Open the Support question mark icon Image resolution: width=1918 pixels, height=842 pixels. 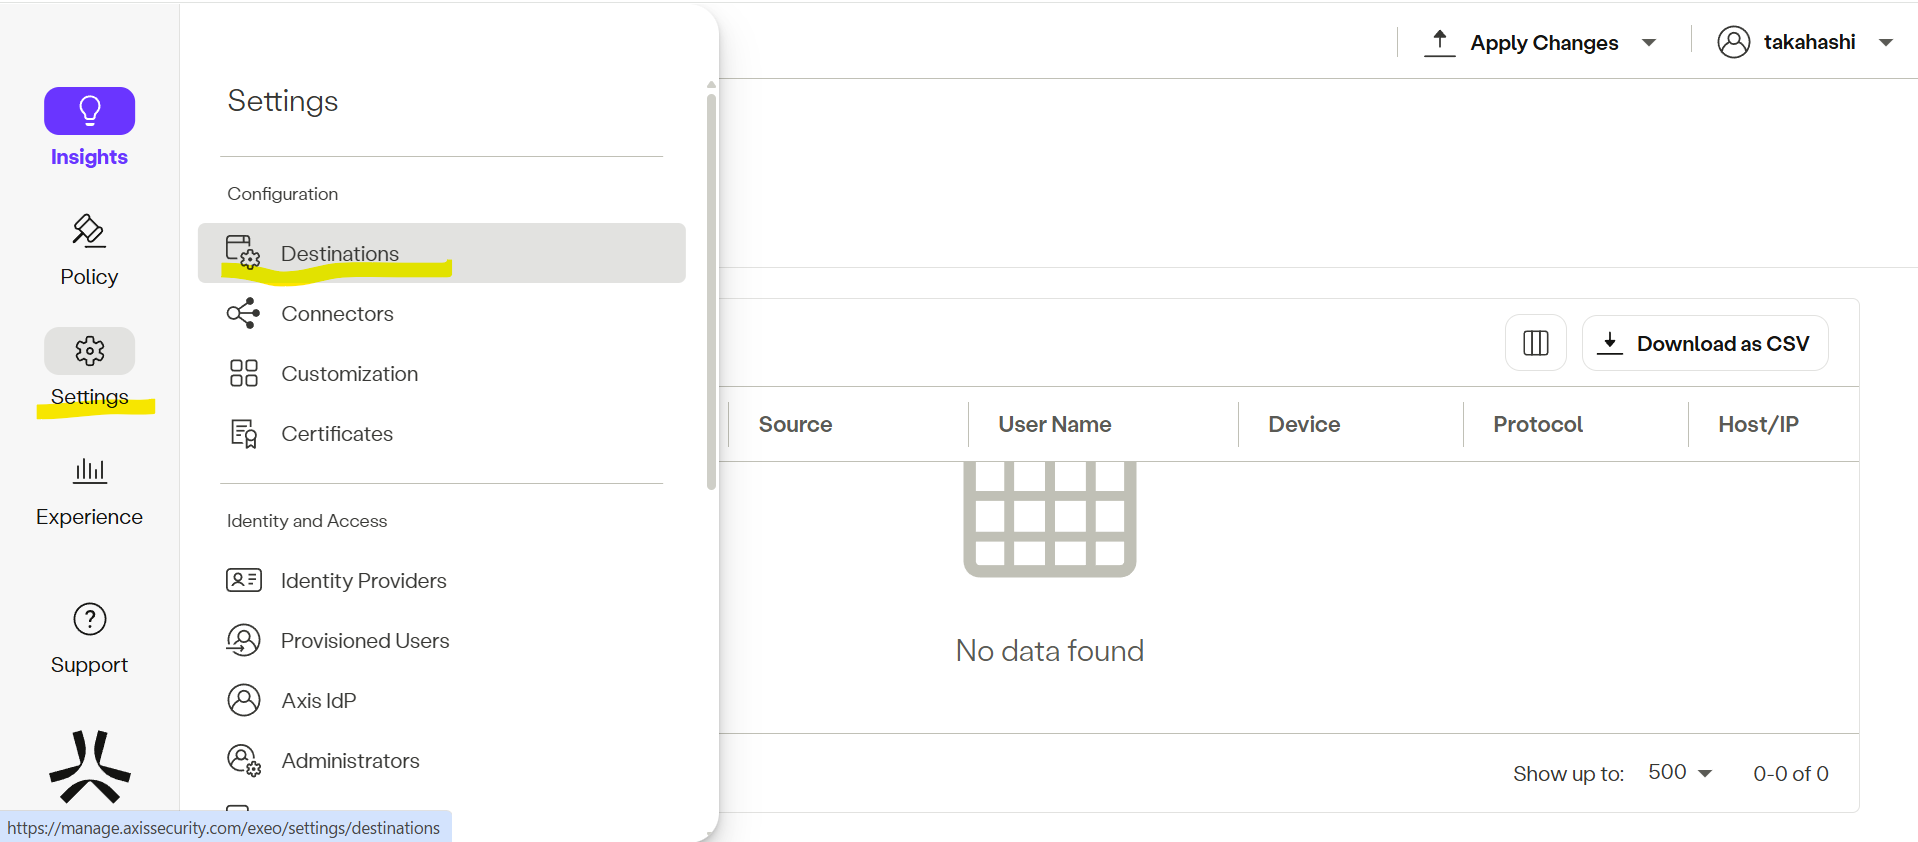89,619
